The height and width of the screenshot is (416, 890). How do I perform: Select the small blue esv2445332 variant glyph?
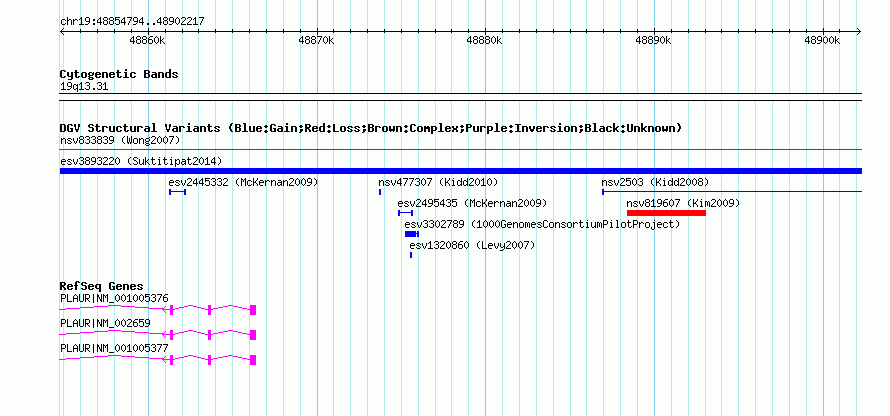coord(177,192)
